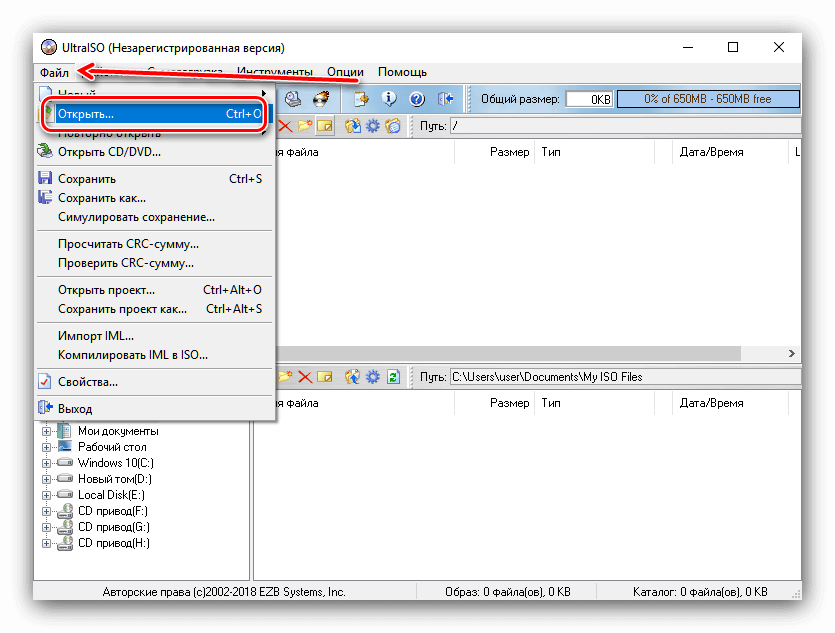Screen dimensions: 835x633
Task: Click the 0% of 650MB capacity bar
Action: pyautogui.click(x=708, y=99)
